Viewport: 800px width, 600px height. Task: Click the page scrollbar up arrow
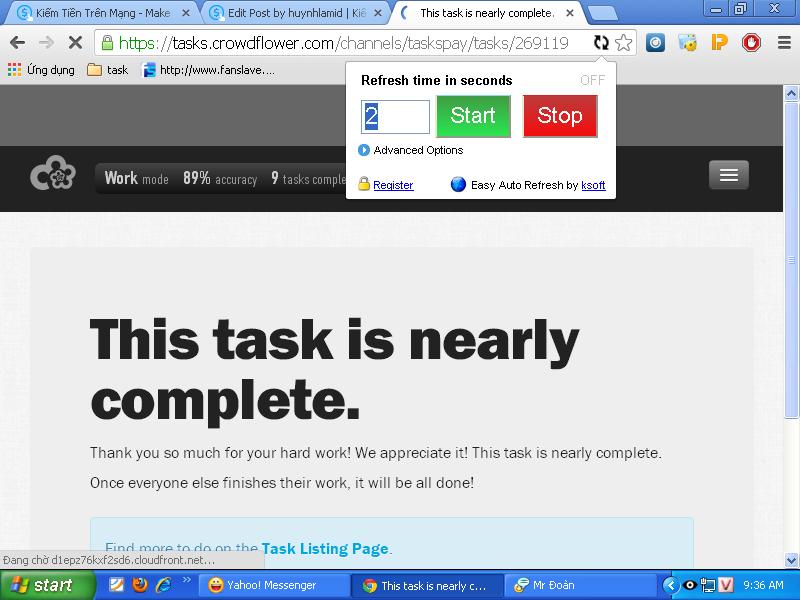(x=791, y=93)
